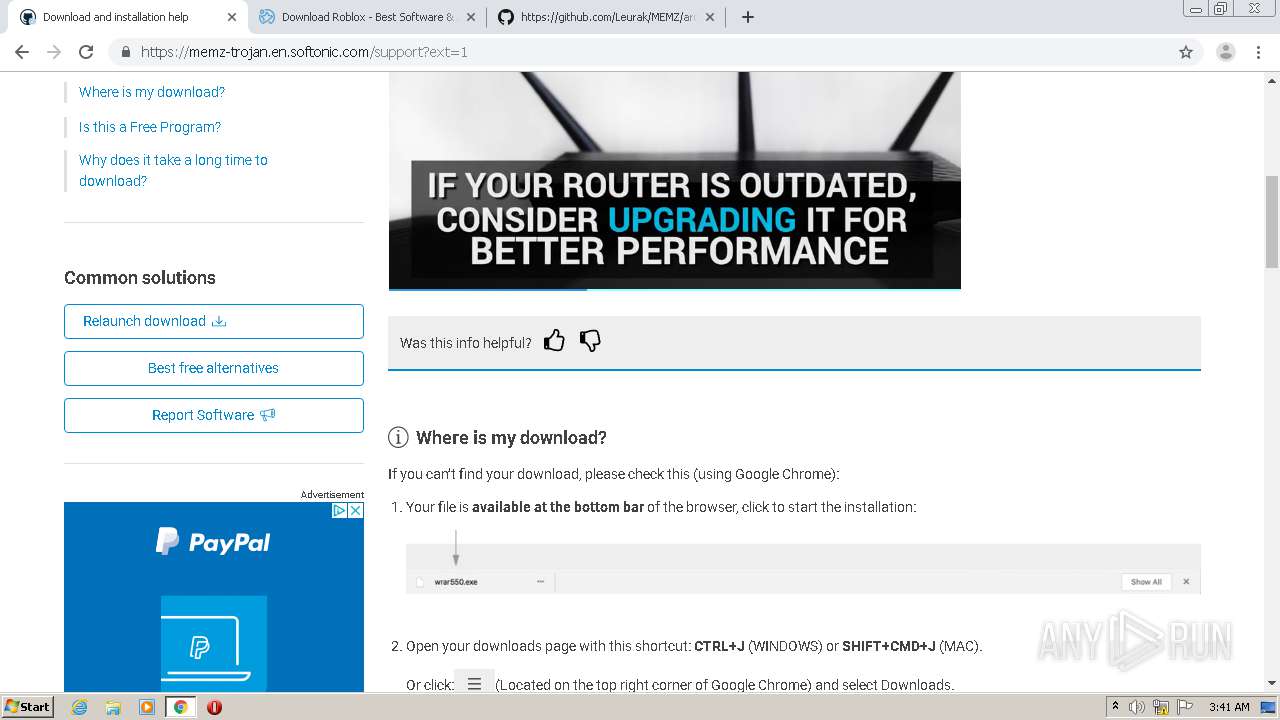This screenshot has height=720, width=1280.
Task: Select the Chrome taskbar button
Action: [x=180, y=707]
